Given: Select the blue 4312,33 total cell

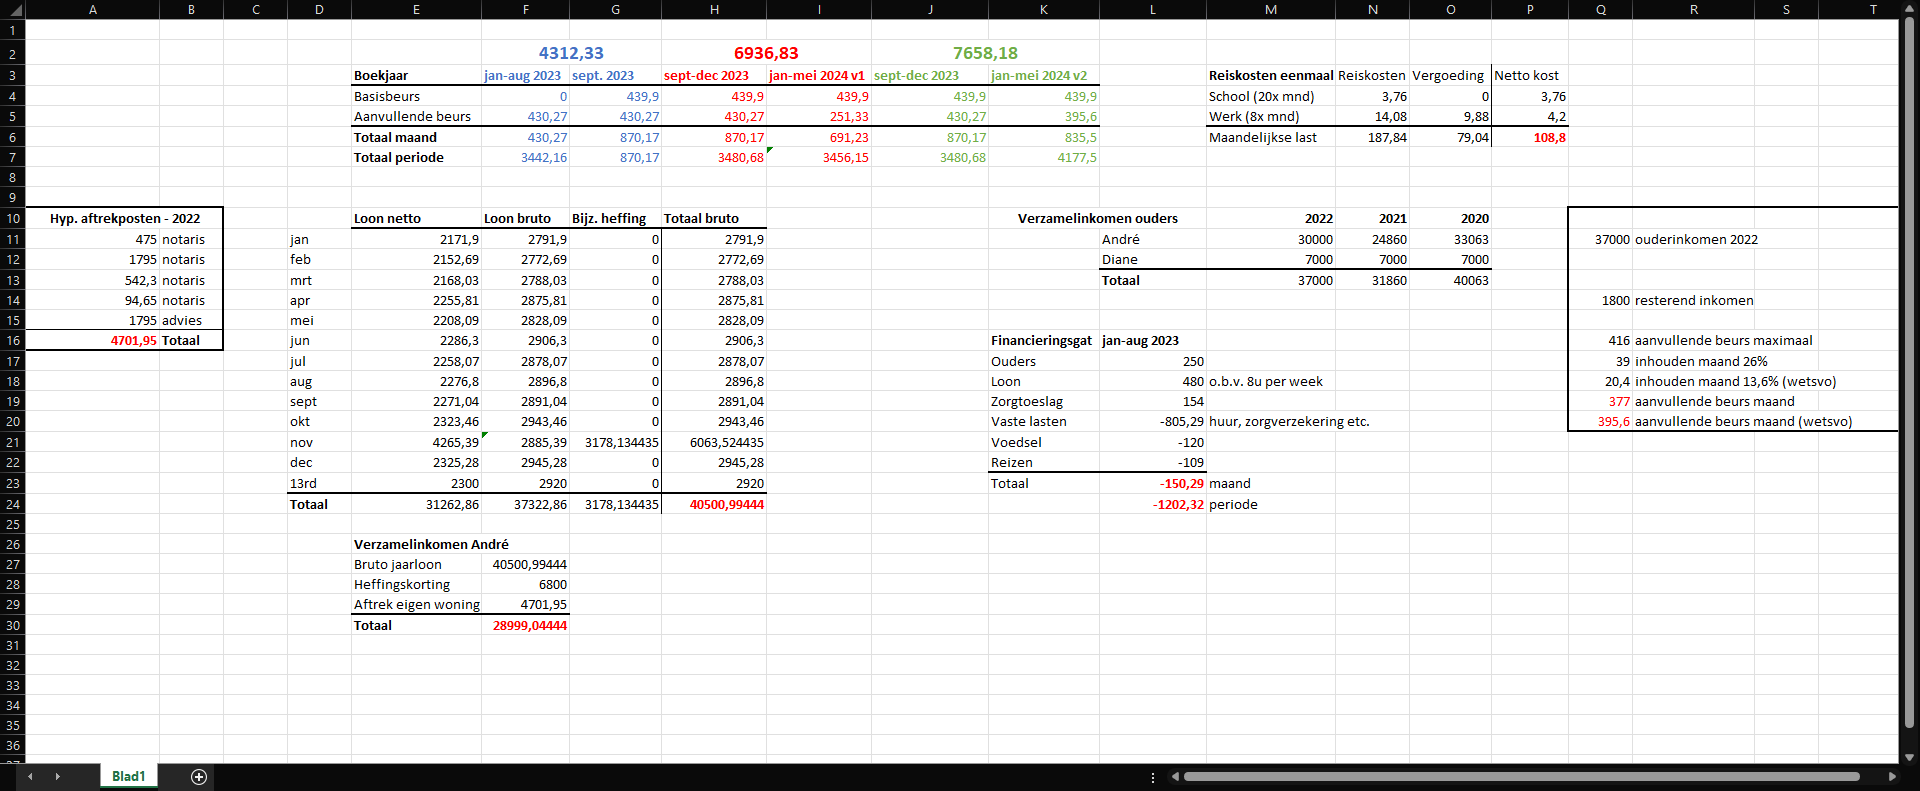Looking at the screenshot, I should 571,53.
